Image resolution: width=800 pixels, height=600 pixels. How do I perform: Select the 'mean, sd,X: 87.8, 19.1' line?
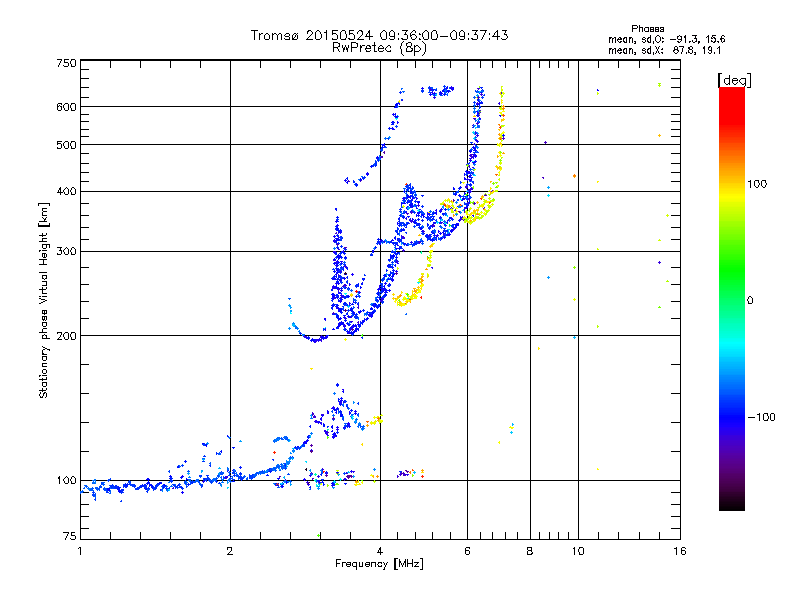pos(664,50)
